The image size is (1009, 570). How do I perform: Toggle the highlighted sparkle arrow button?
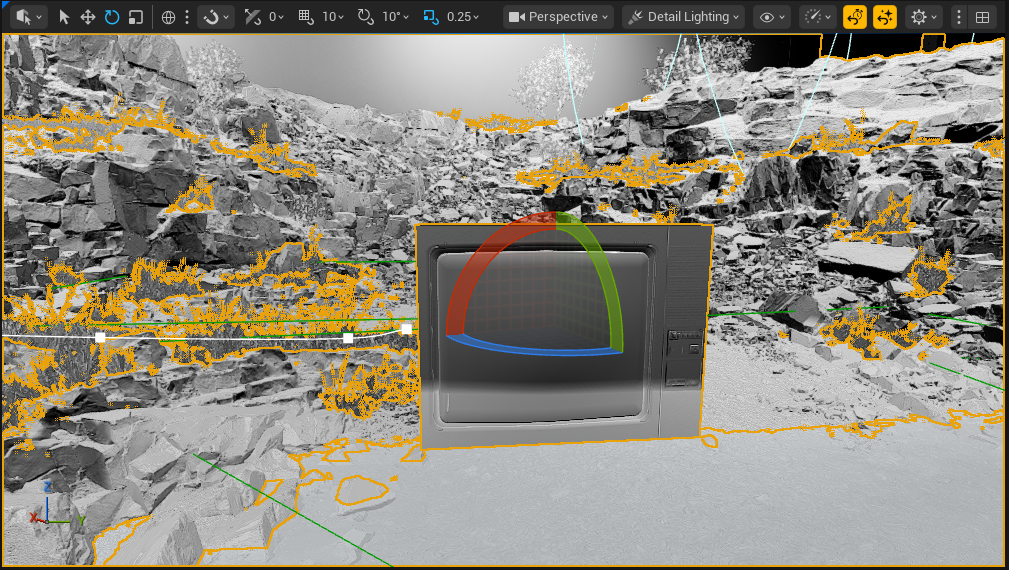coord(885,17)
